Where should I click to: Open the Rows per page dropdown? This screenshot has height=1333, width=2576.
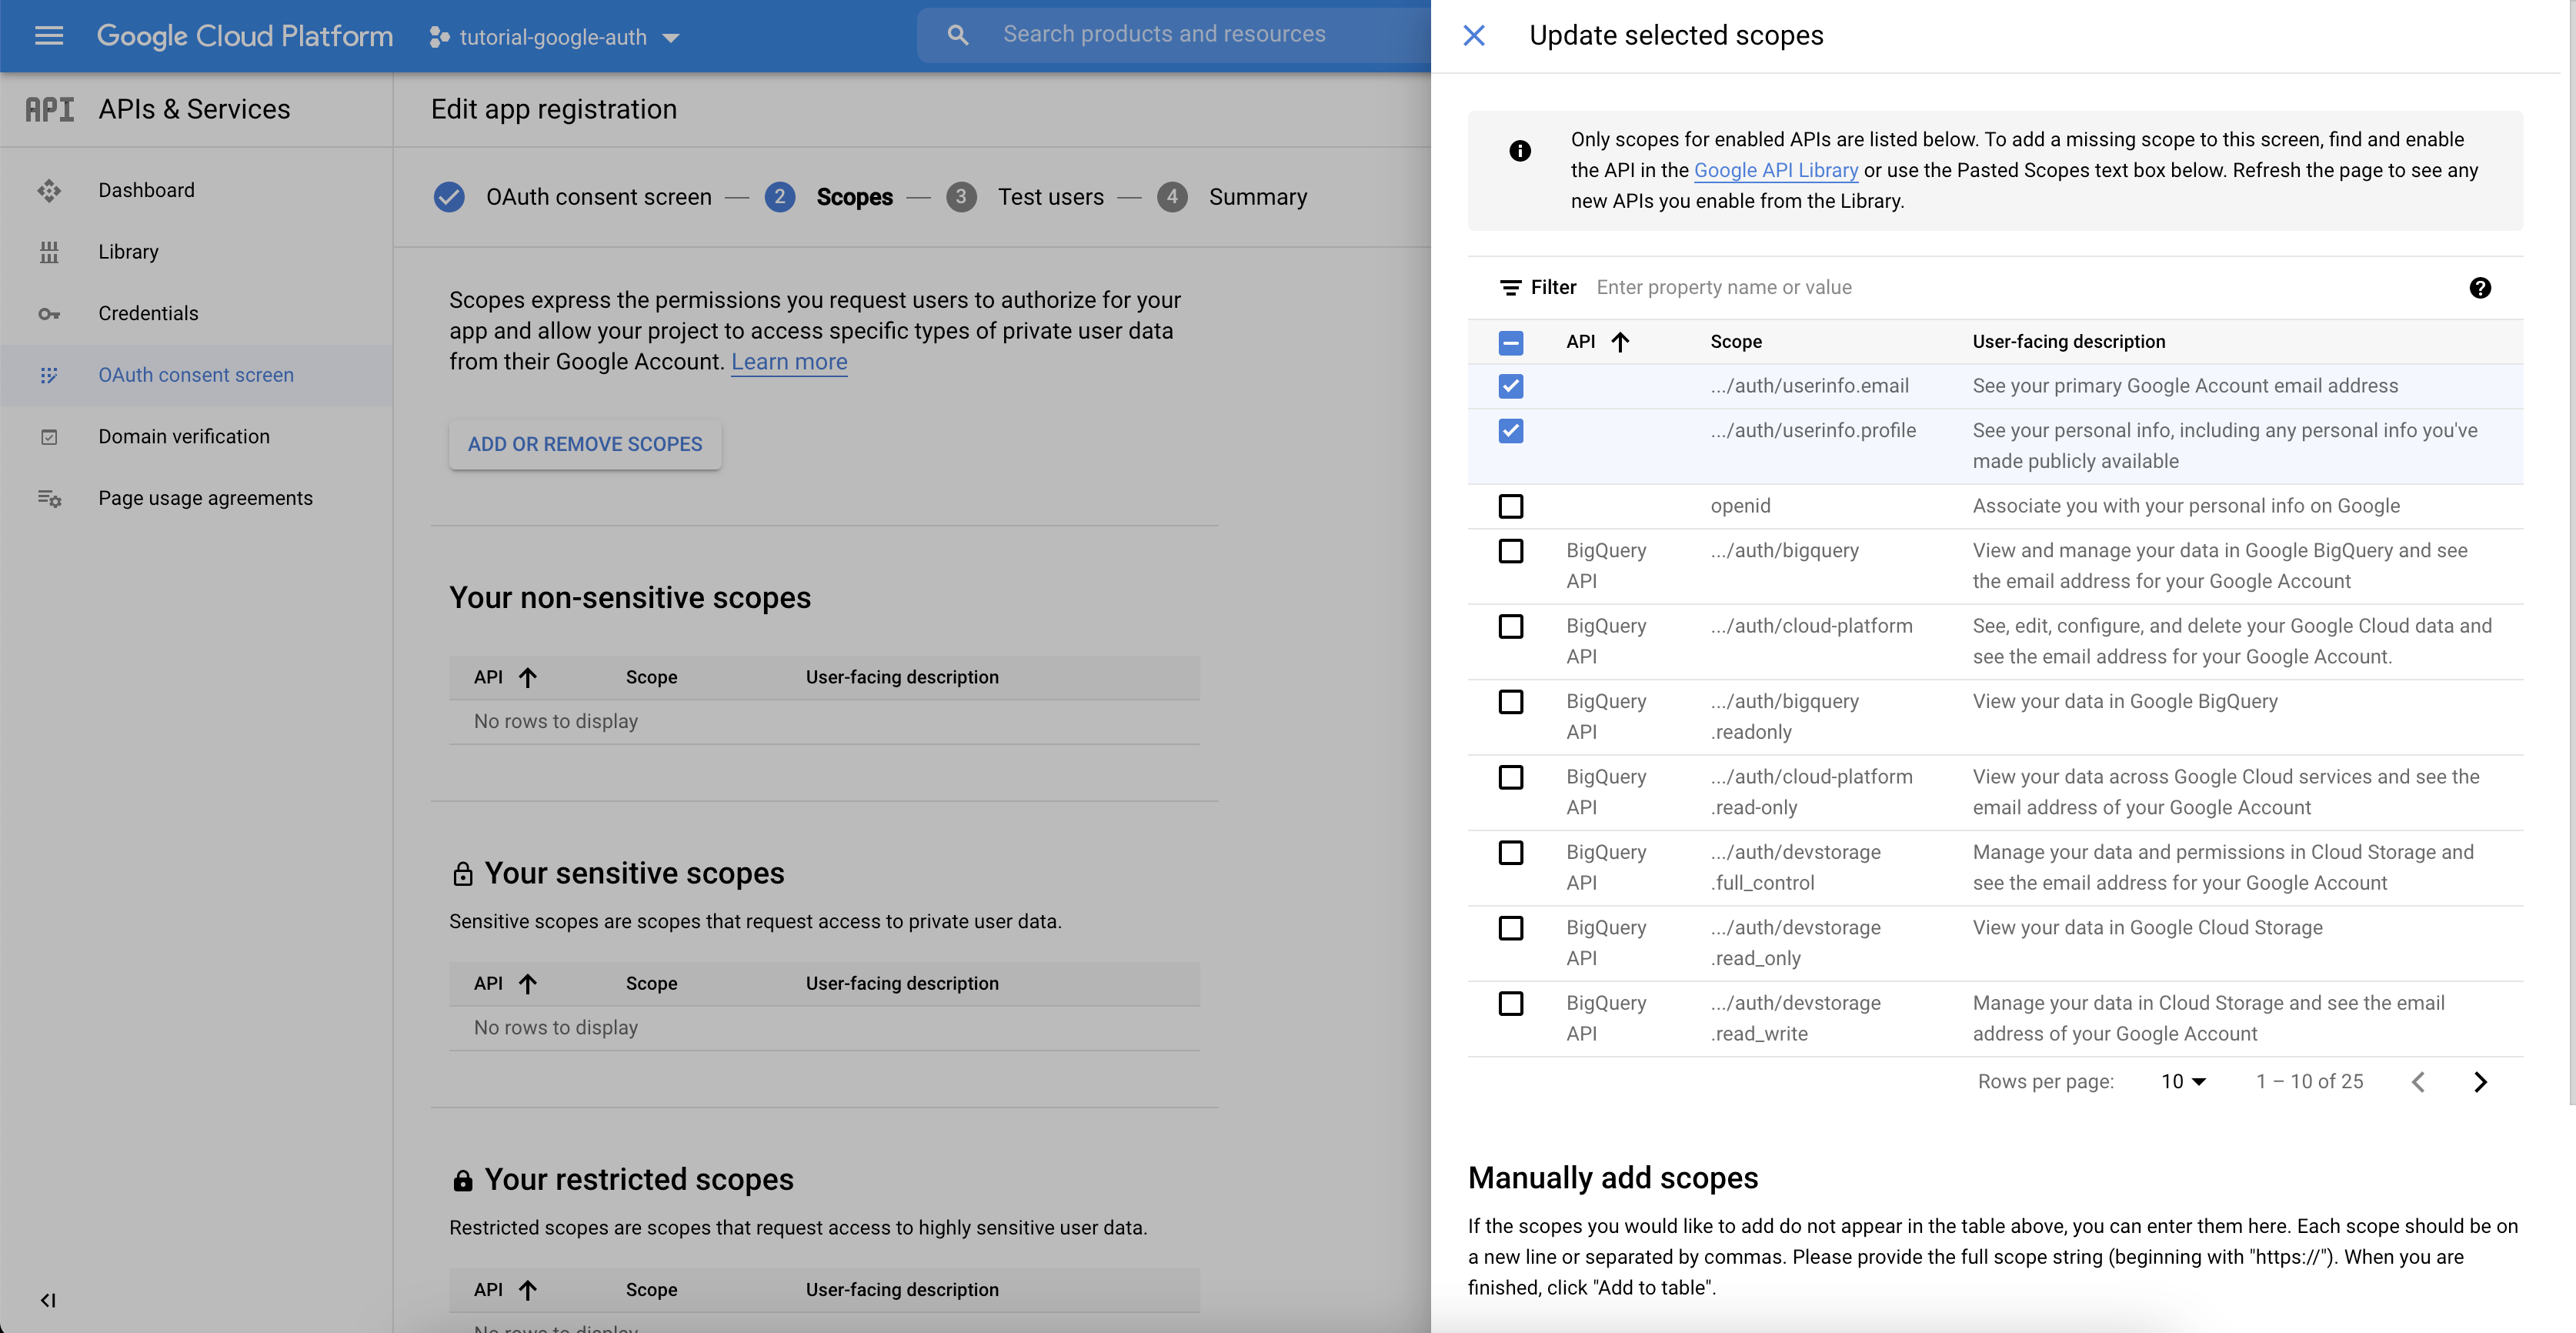2183,1082
